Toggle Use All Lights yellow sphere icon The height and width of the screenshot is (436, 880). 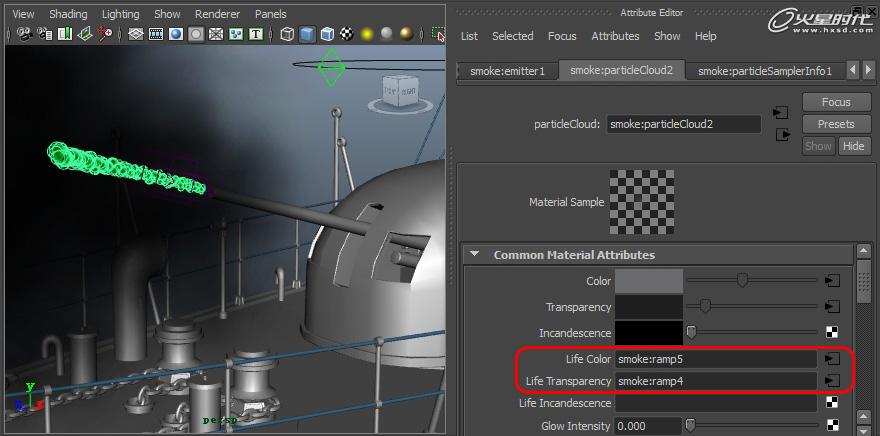click(367, 34)
